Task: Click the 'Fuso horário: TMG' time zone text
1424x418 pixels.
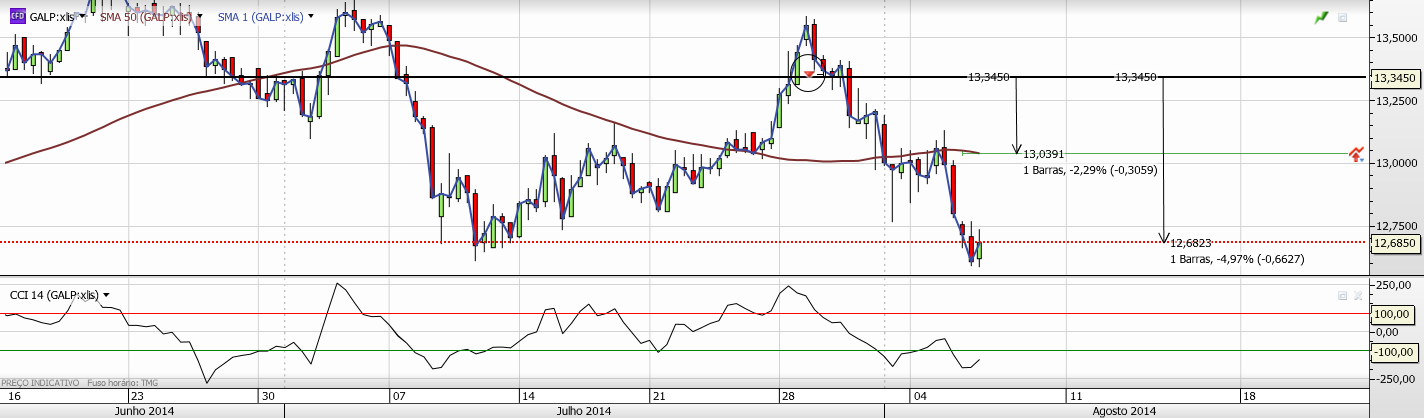Action: click(123, 383)
